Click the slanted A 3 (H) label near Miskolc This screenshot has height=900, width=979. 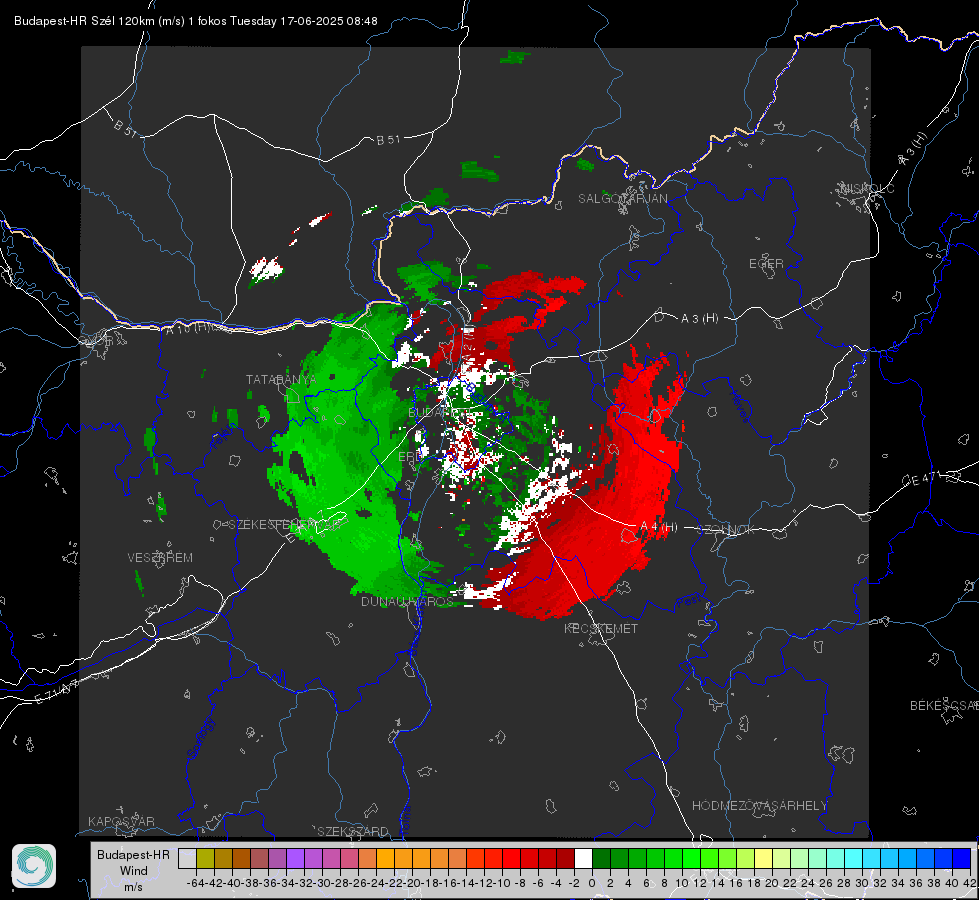[x=913, y=149]
